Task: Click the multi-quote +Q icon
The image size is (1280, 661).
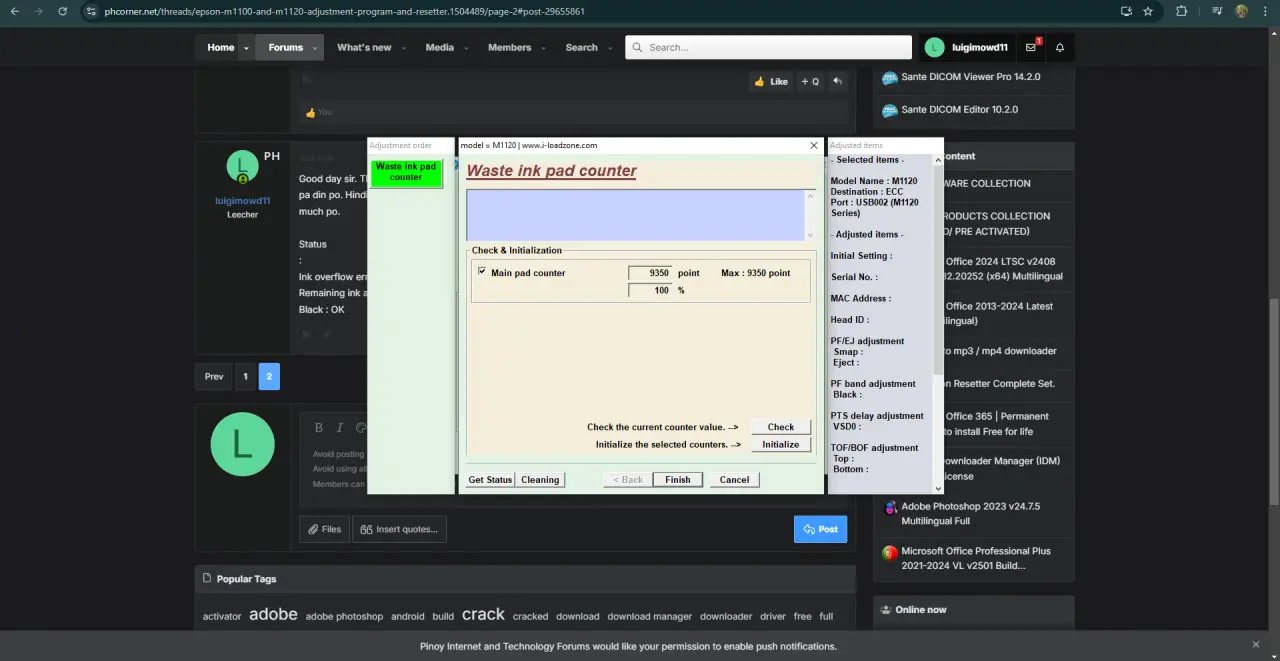Action: pyautogui.click(x=810, y=81)
